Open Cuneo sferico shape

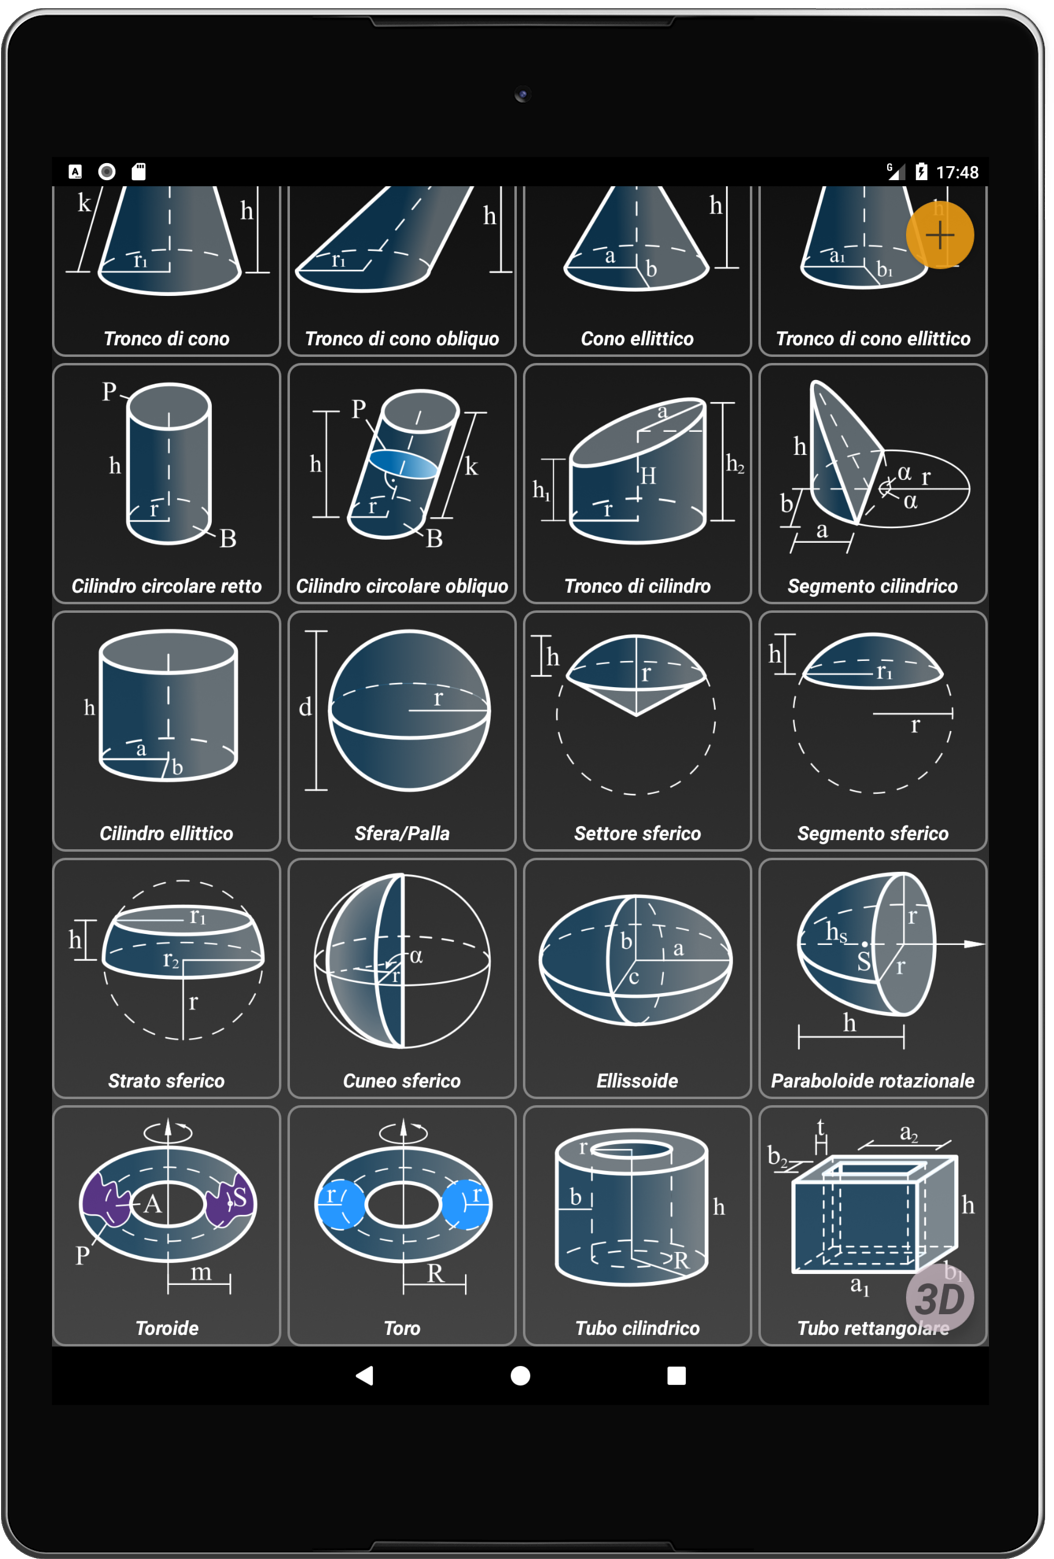tap(402, 978)
